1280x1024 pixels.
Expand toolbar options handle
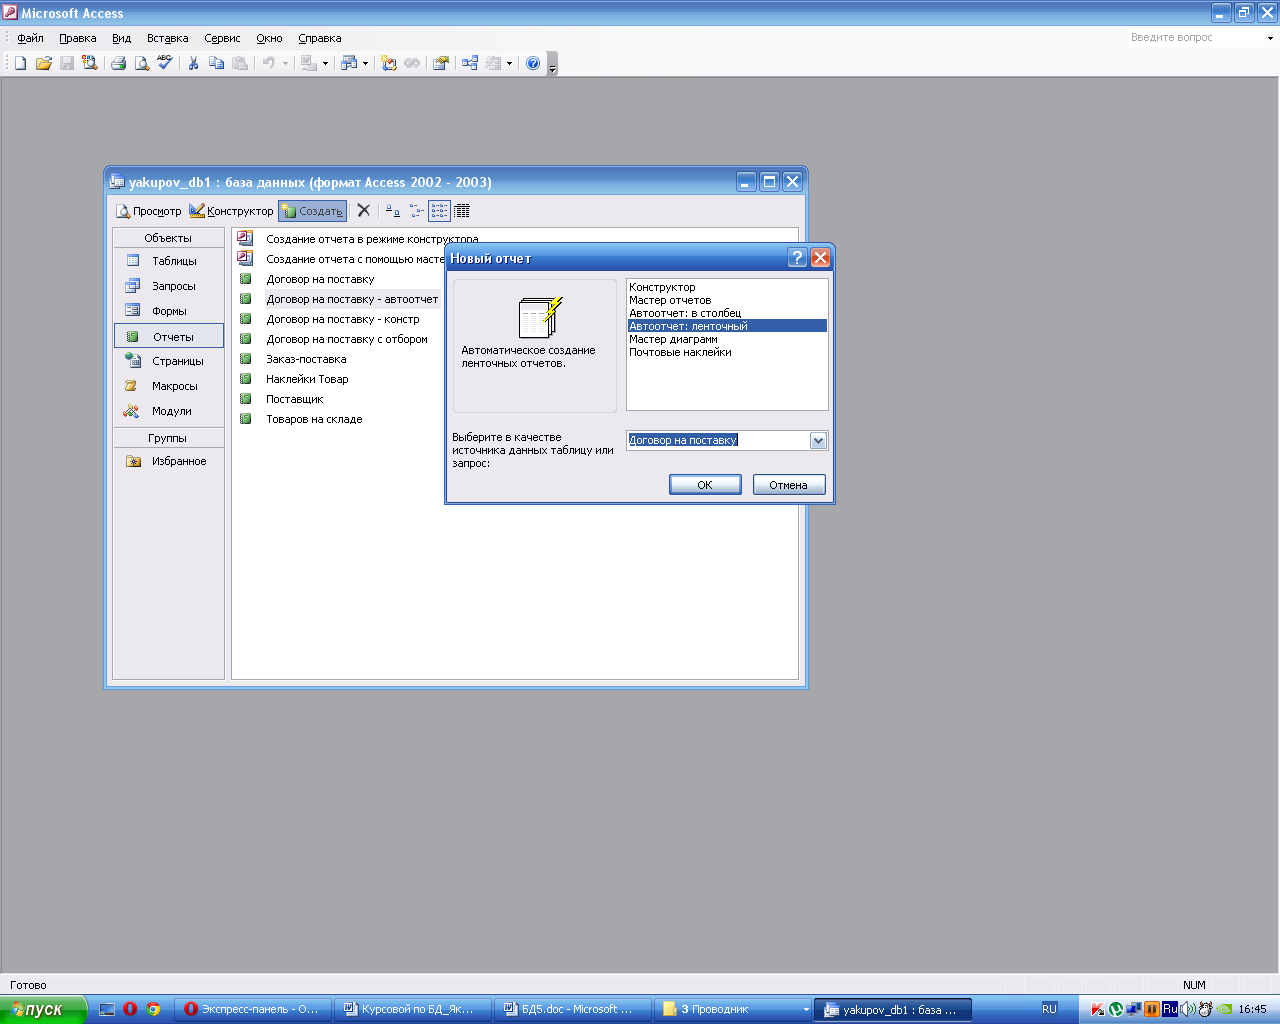click(552, 65)
